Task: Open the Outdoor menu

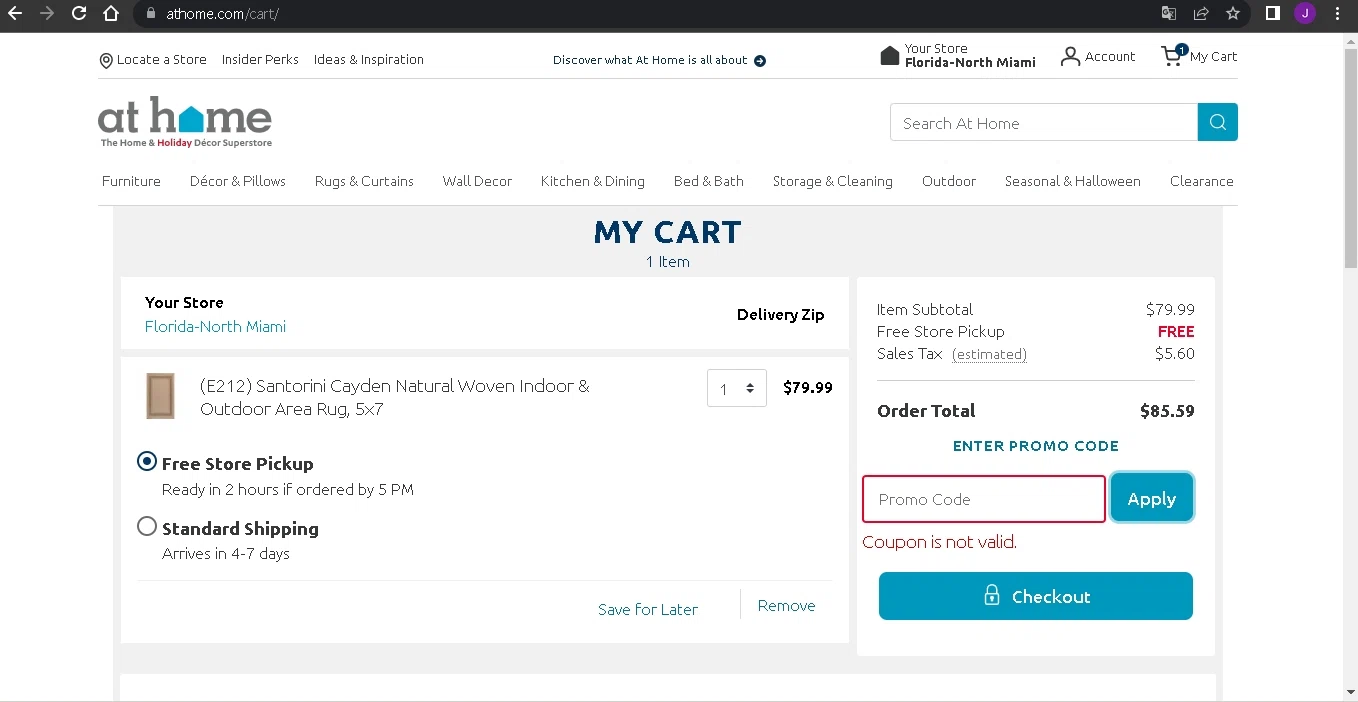Action: coord(949,181)
